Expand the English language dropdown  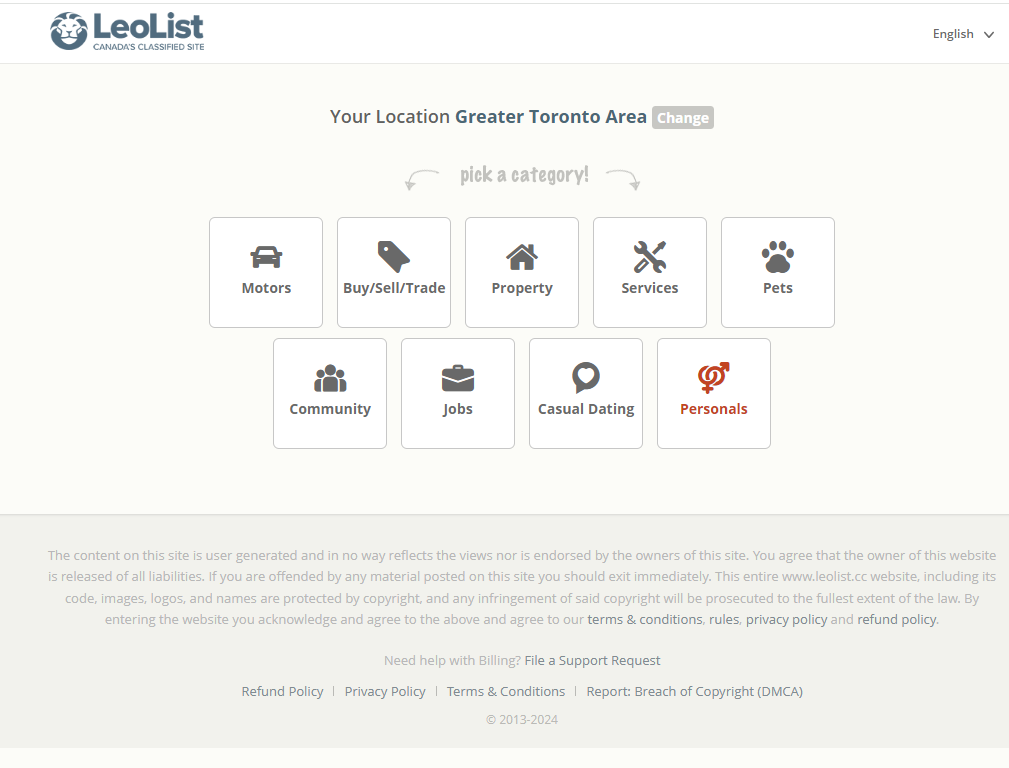pyautogui.click(x=953, y=34)
